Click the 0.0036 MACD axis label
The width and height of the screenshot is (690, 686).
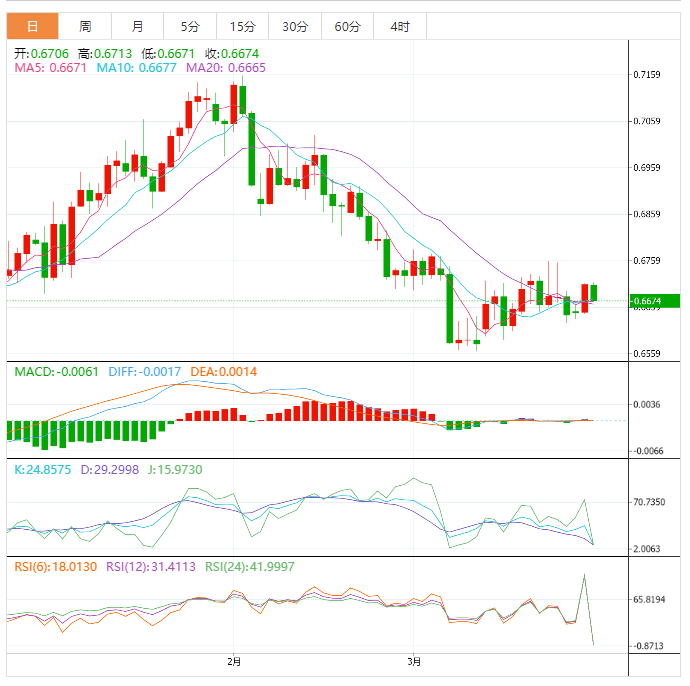coord(647,404)
